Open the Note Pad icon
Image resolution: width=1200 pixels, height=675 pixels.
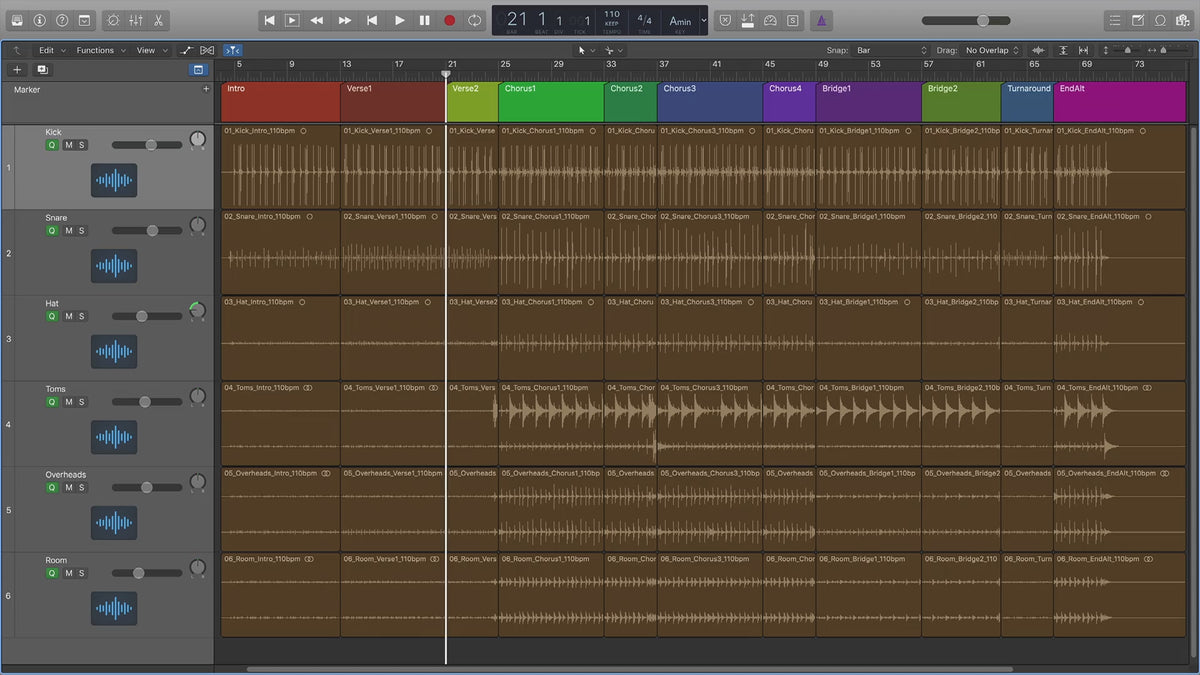pyautogui.click(x=1138, y=20)
